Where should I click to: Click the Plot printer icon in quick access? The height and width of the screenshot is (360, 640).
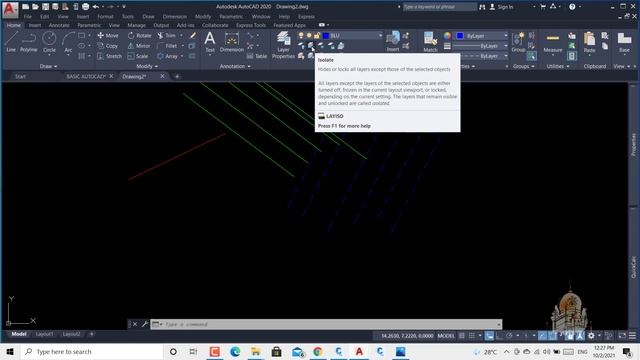85,7
